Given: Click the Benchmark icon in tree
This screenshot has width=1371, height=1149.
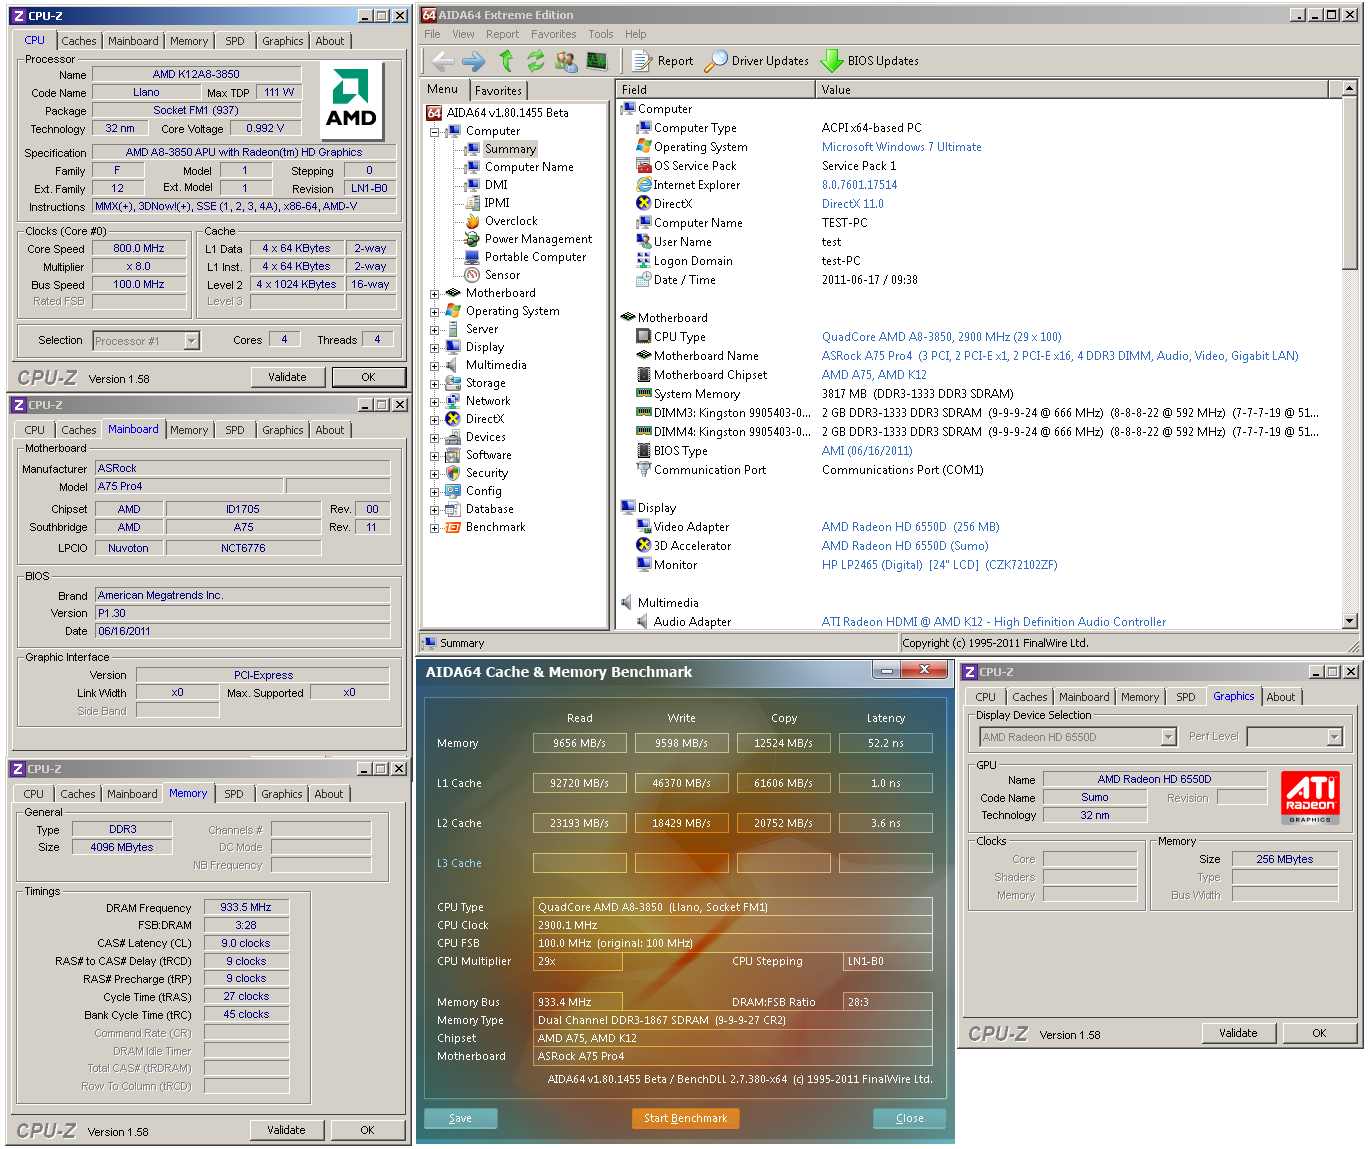Looking at the screenshot, I should (453, 527).
